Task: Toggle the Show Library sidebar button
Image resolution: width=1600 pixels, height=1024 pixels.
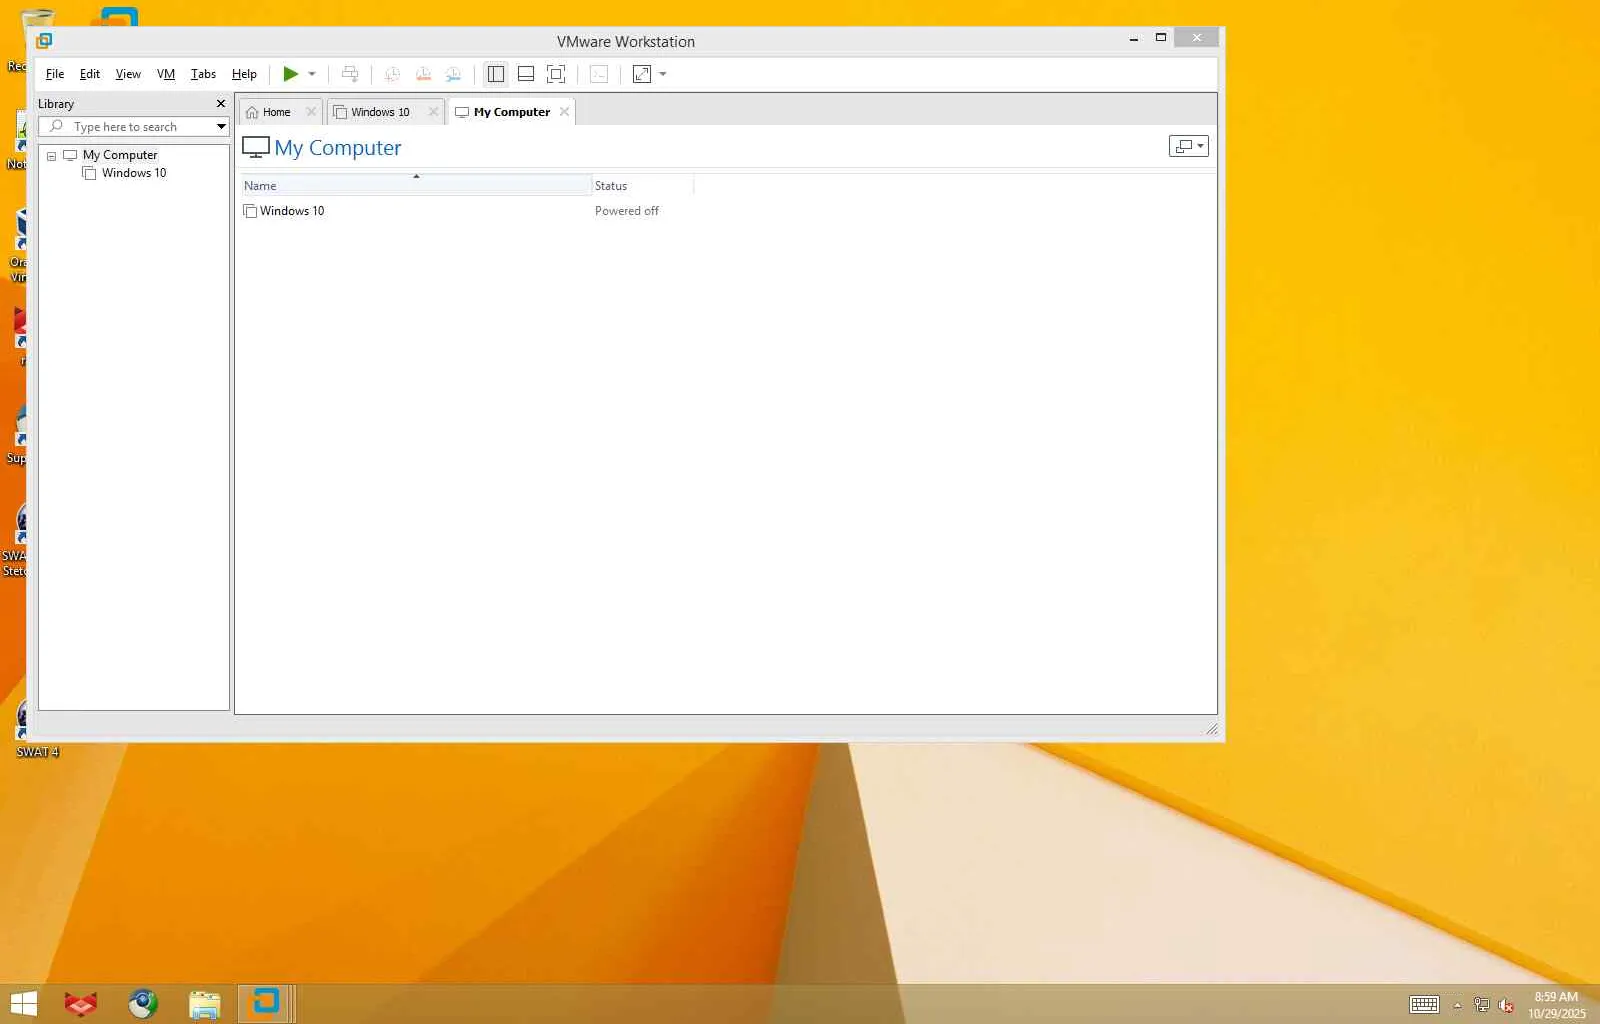Action: pyautogui.click(x=495, y=74)
